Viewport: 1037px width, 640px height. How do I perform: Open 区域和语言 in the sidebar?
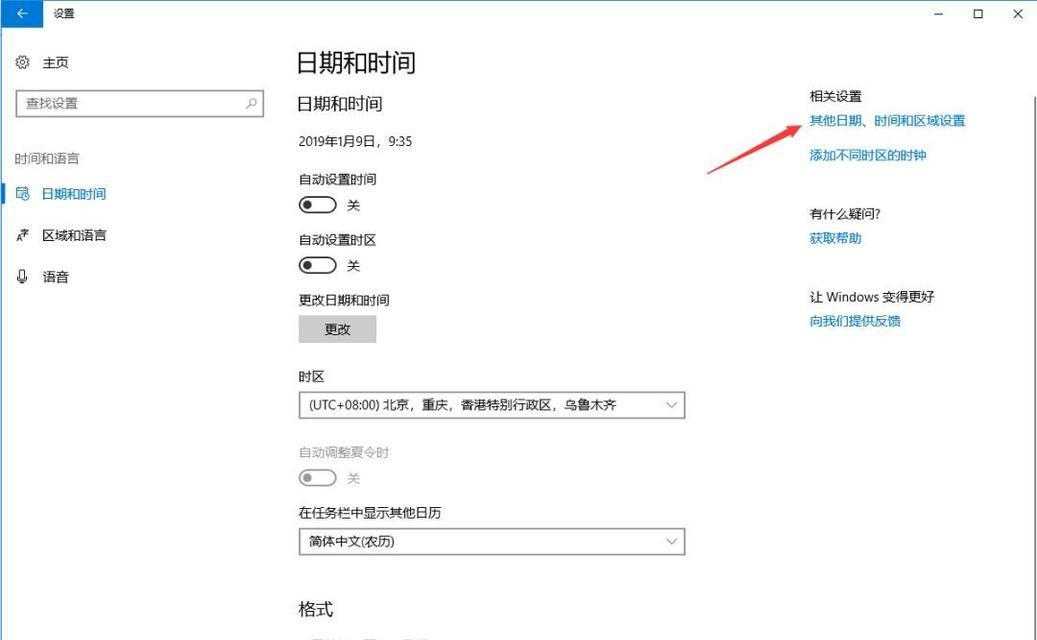(x=74, y=235)
